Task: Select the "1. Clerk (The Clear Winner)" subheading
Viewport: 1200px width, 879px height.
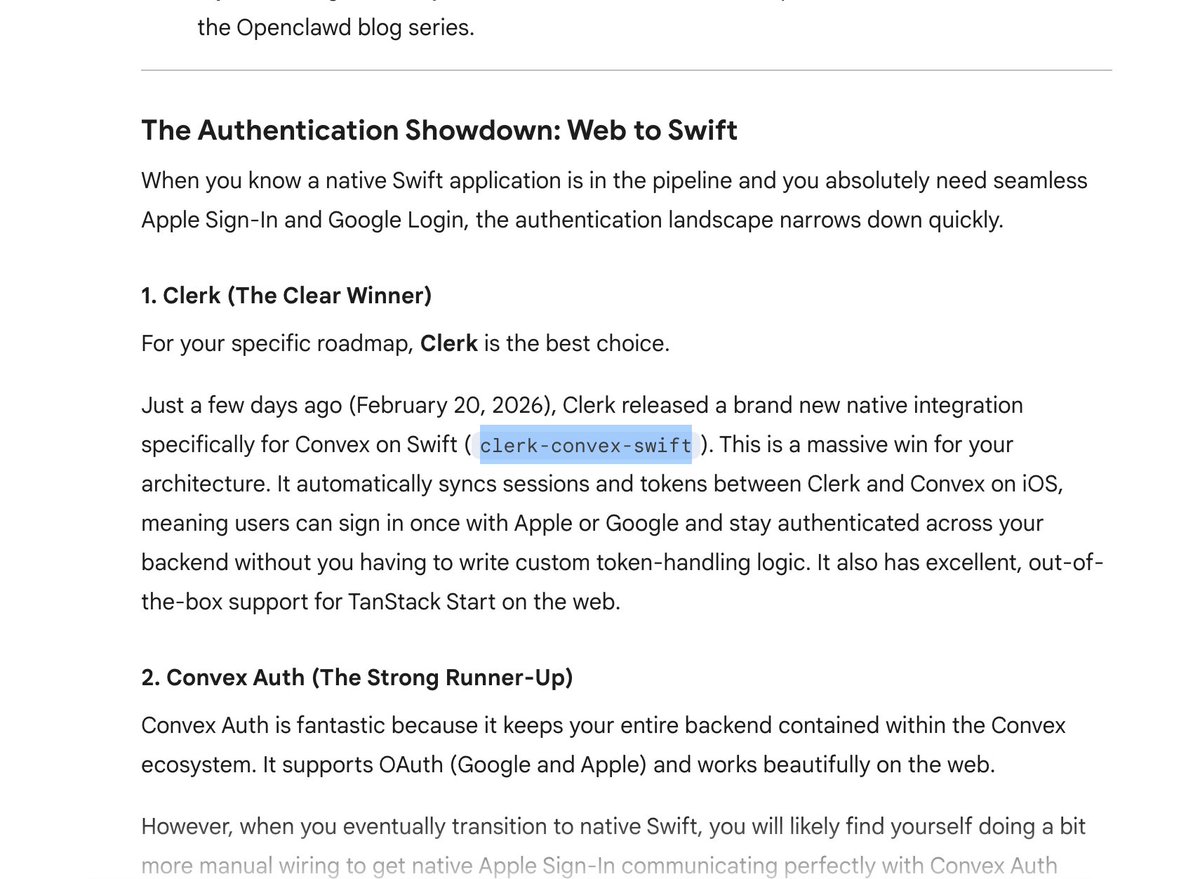Action: tap(286, 295)
